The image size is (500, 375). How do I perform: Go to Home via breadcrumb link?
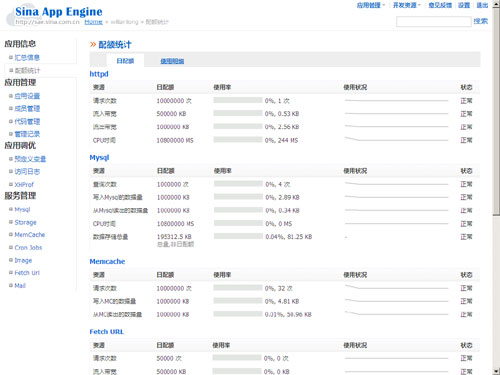coord(93,22)
